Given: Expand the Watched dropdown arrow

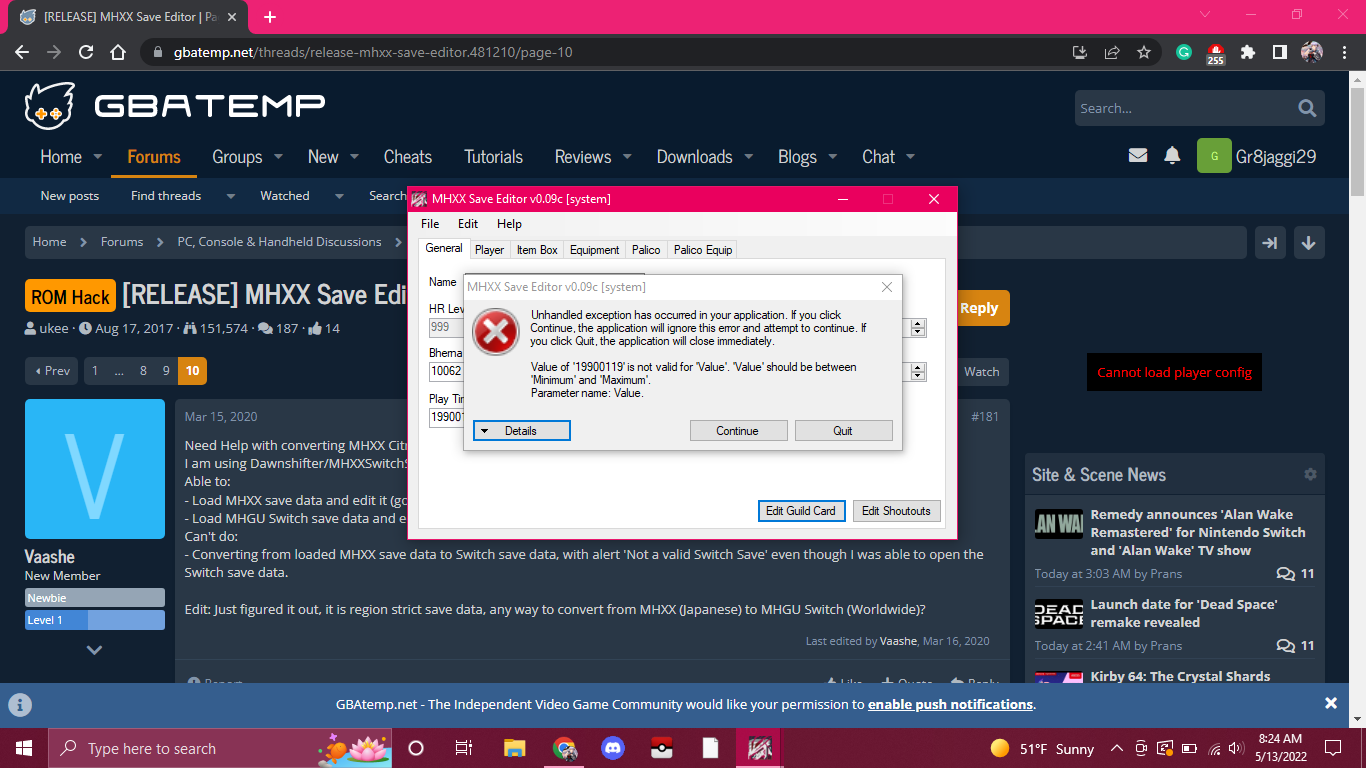Looking at the screenshot, I should [339, 196].
